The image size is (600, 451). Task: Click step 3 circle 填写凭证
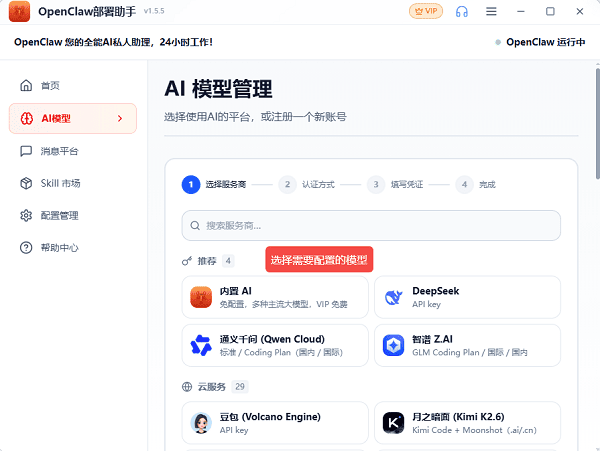pos(376,185)
